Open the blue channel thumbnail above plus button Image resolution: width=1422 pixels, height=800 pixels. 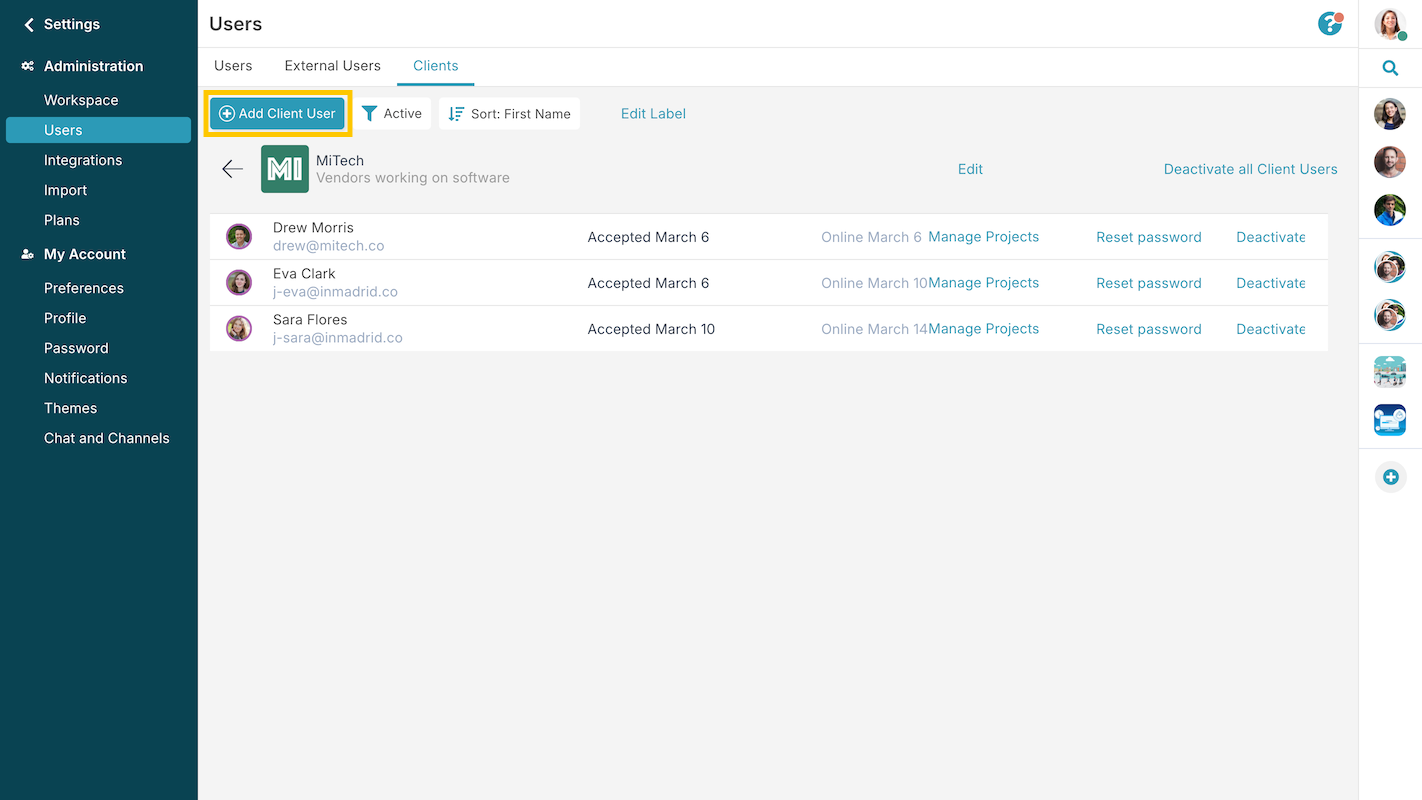1390,420
